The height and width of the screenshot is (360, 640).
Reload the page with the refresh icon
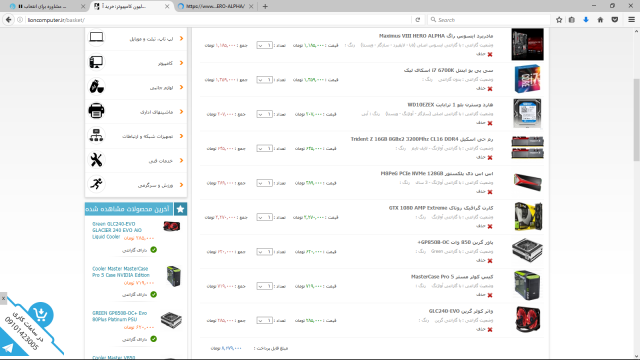click(x=418, y=20)
